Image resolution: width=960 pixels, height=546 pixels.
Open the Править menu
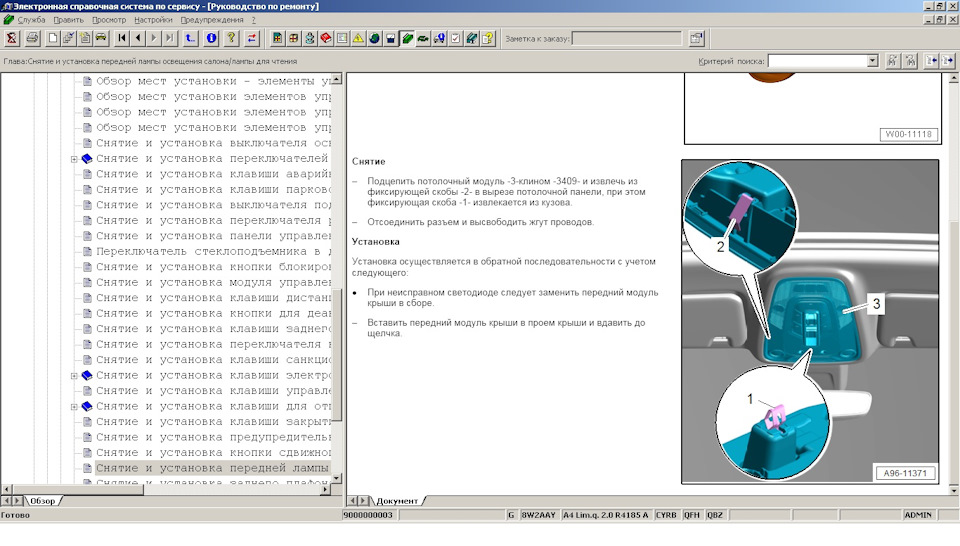coord(69,20)
